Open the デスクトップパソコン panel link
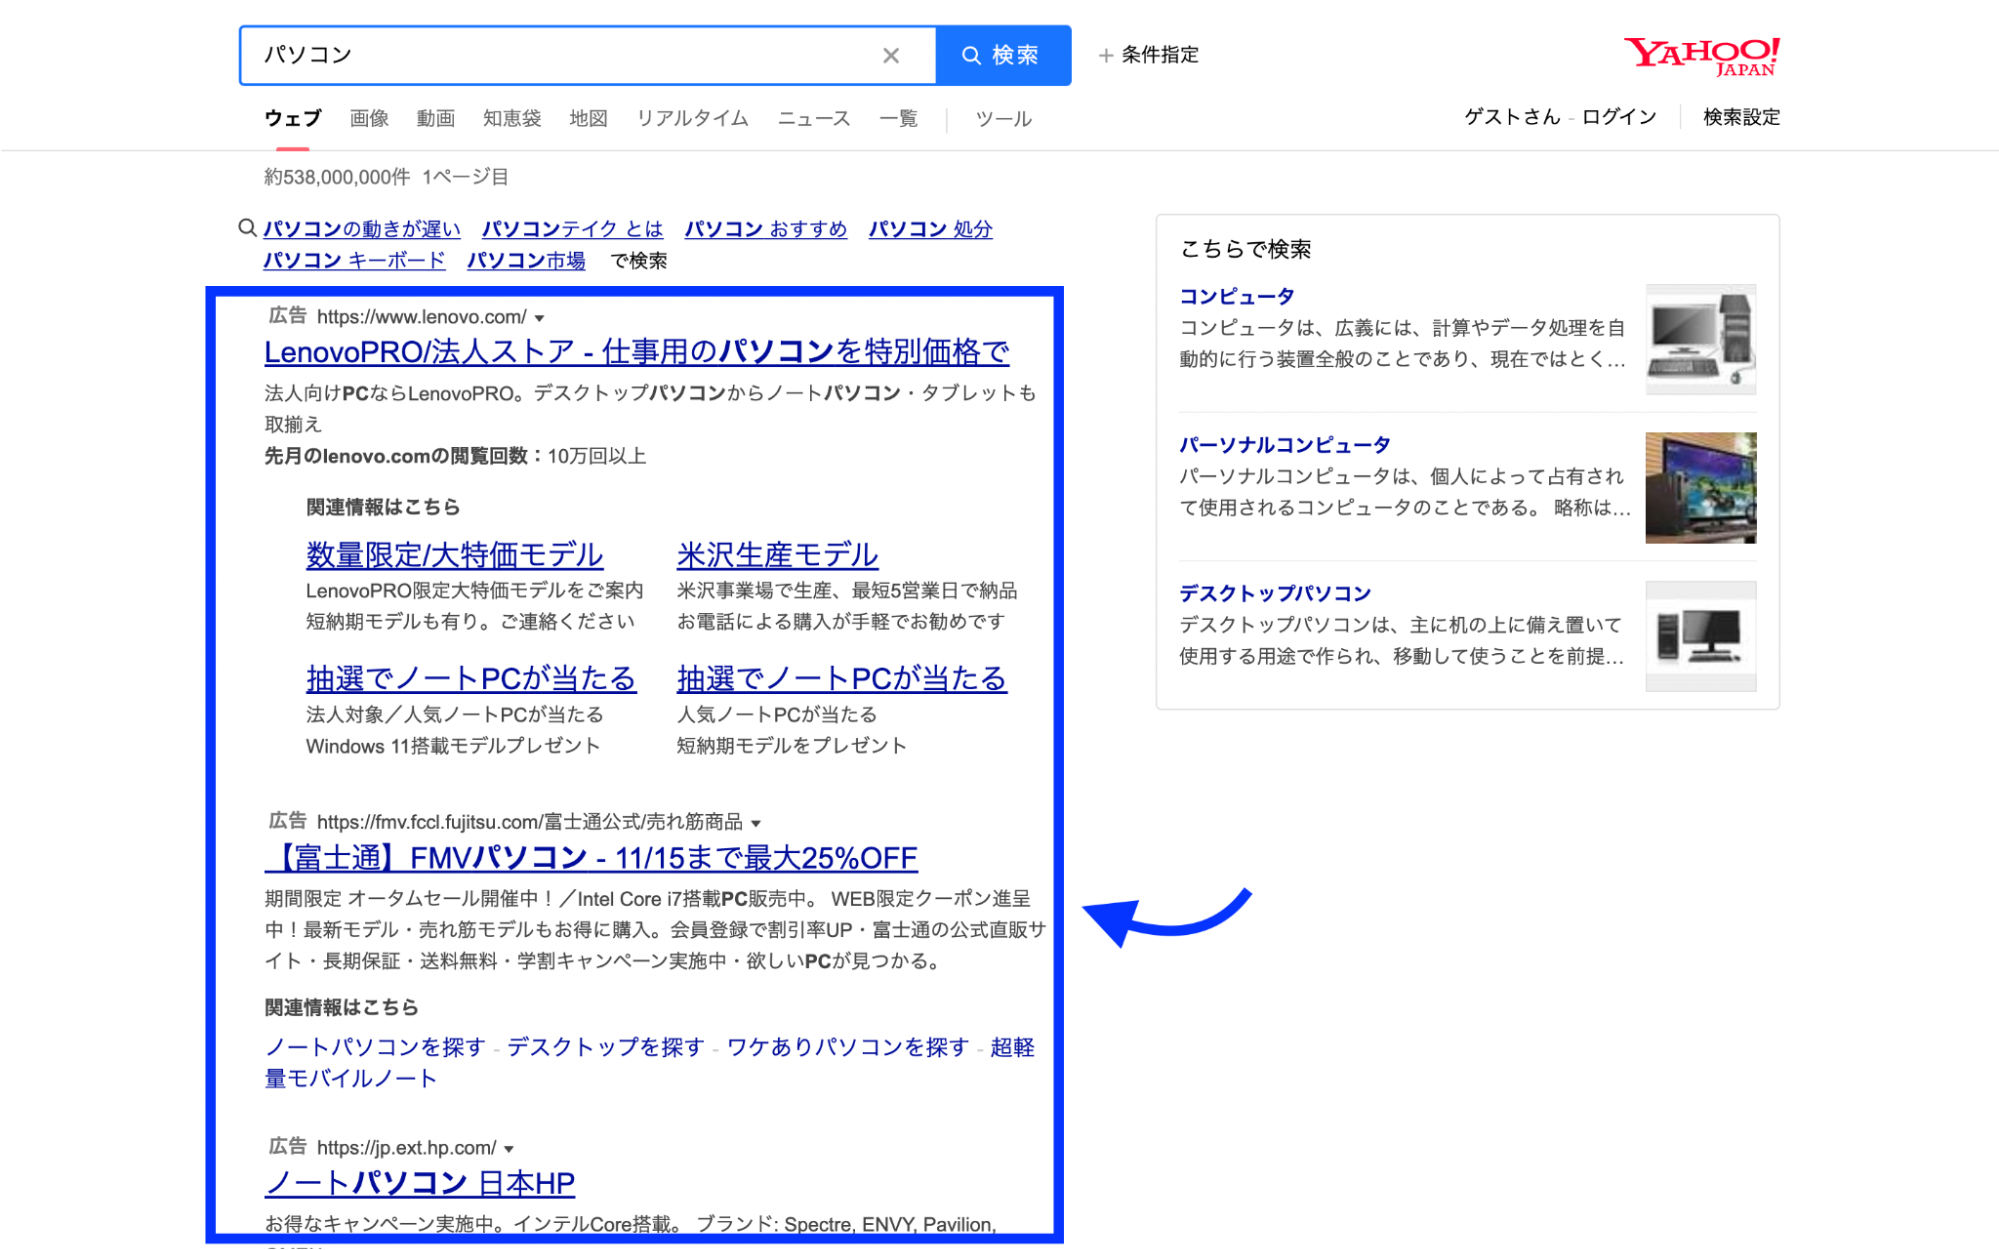 coord(1274,593)
